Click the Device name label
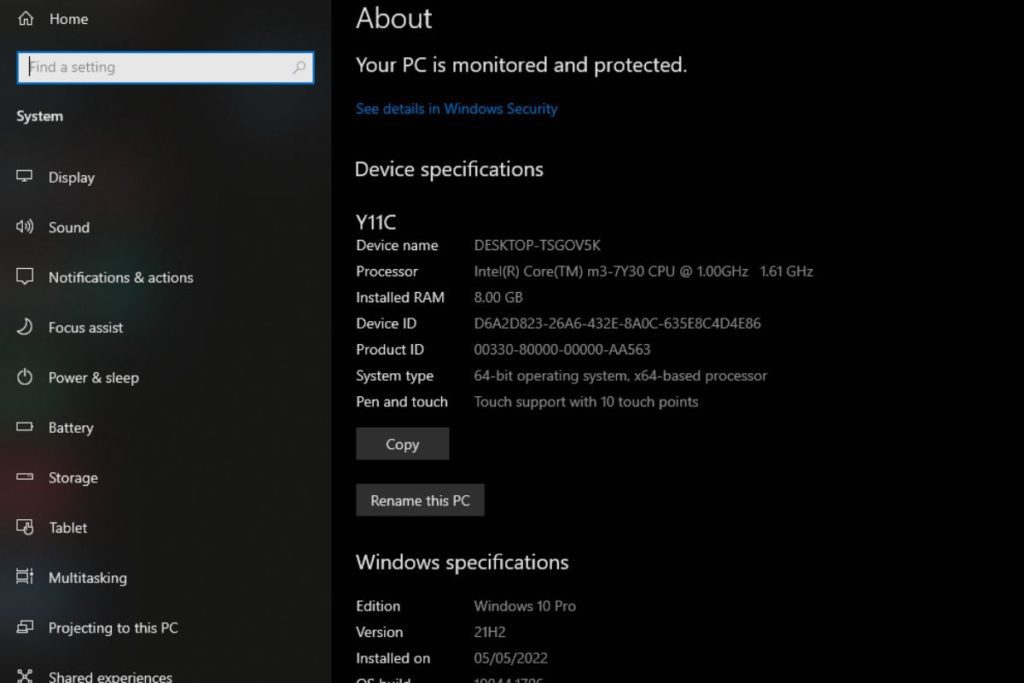The image size is (1024, 683). (x=397, y=246)
